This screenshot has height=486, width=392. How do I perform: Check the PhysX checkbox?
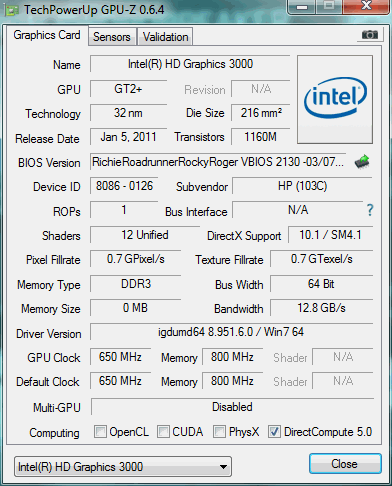[219, 431]
